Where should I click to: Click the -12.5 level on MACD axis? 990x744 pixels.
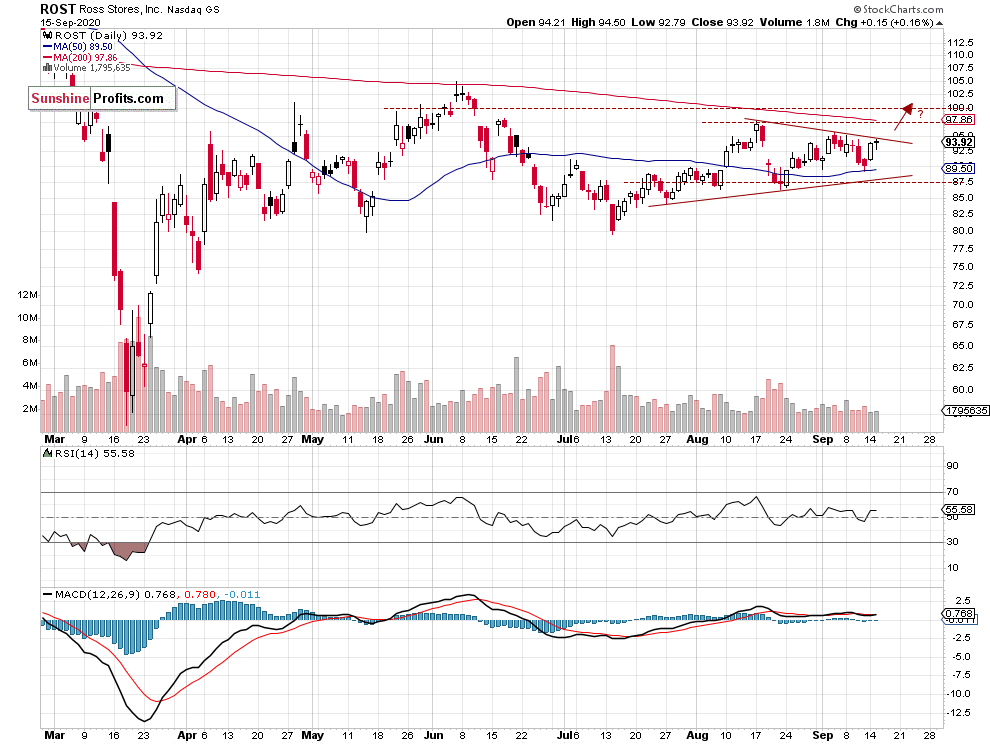tap(958, 712)
